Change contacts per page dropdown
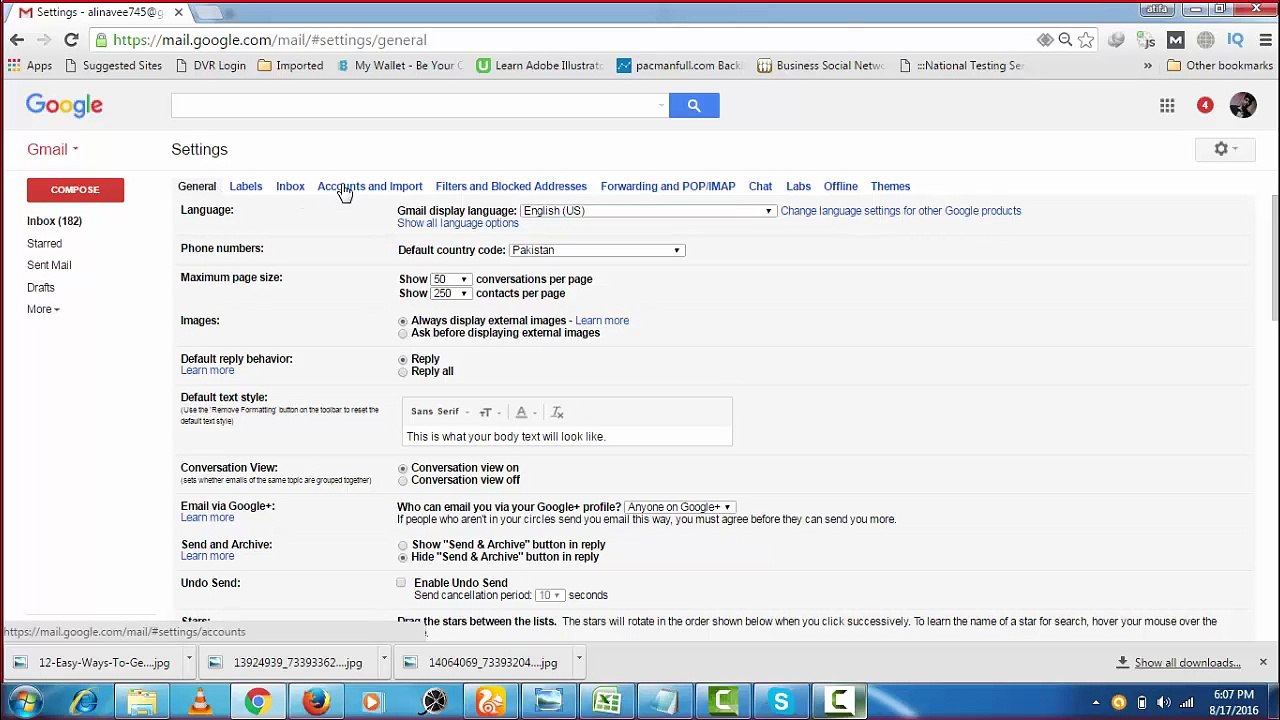The width and height of the screenshot is (1280, 720). click(x=450, y=293)
